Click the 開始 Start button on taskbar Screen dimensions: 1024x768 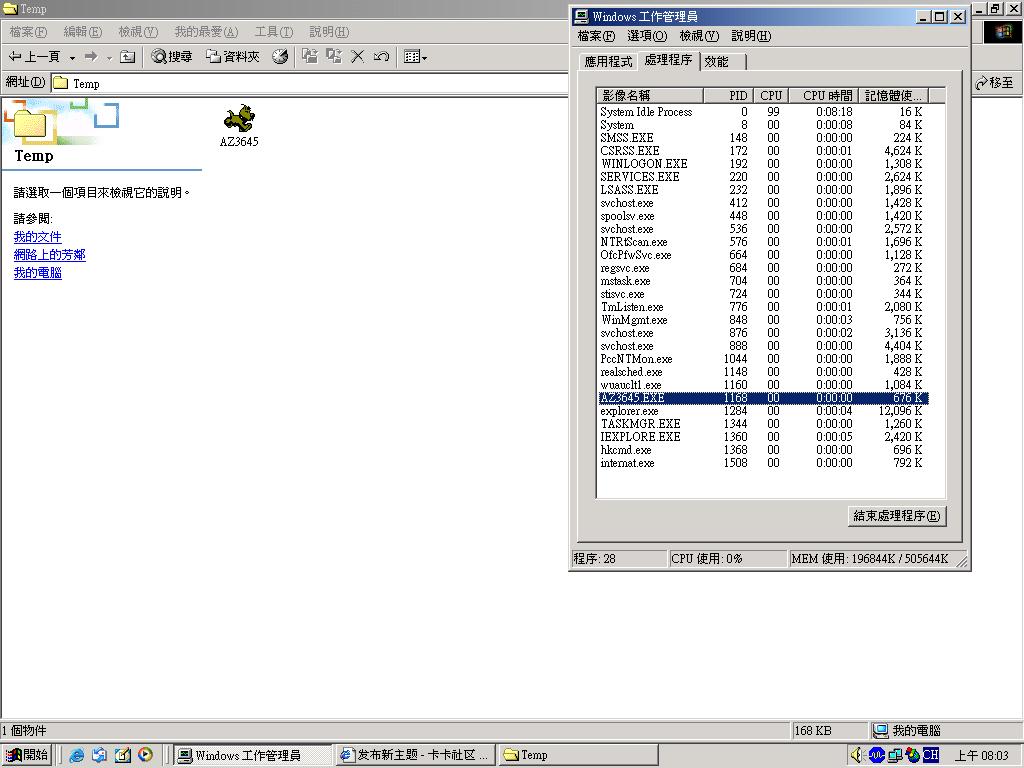[27, 755]
